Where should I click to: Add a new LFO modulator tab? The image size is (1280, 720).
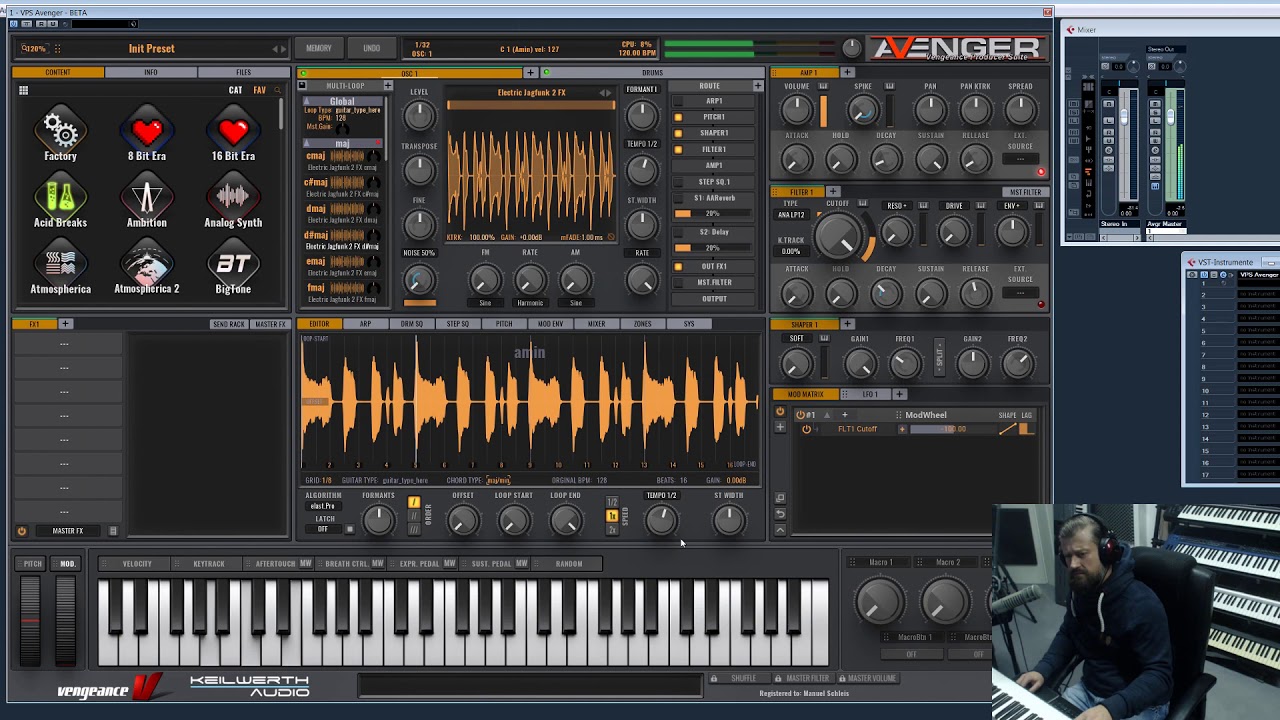click(898, 394)
